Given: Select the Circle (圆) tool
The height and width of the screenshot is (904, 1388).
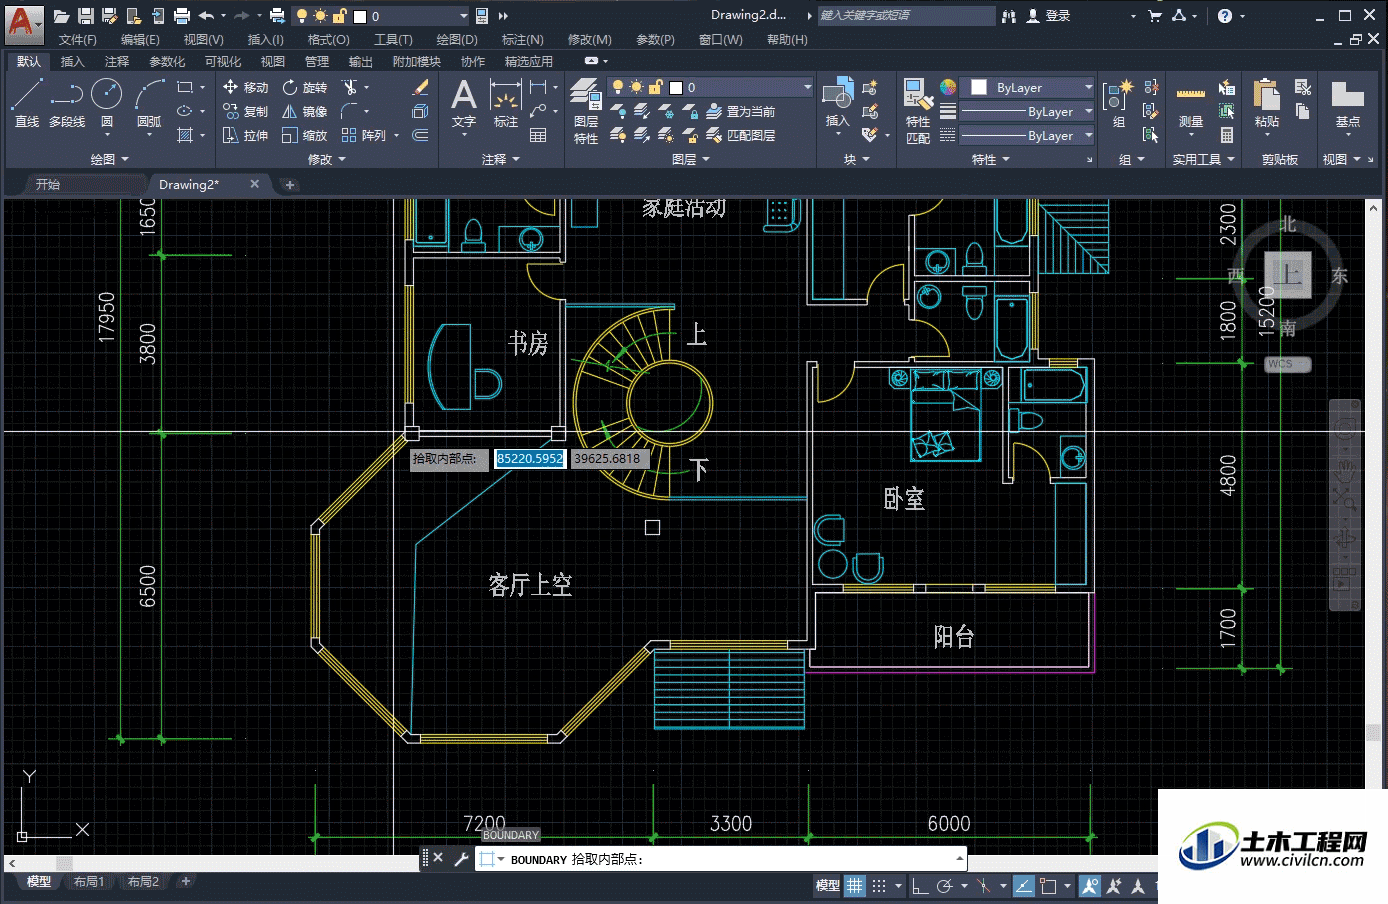Looking at the screenshot, I should tap(107, 104).
